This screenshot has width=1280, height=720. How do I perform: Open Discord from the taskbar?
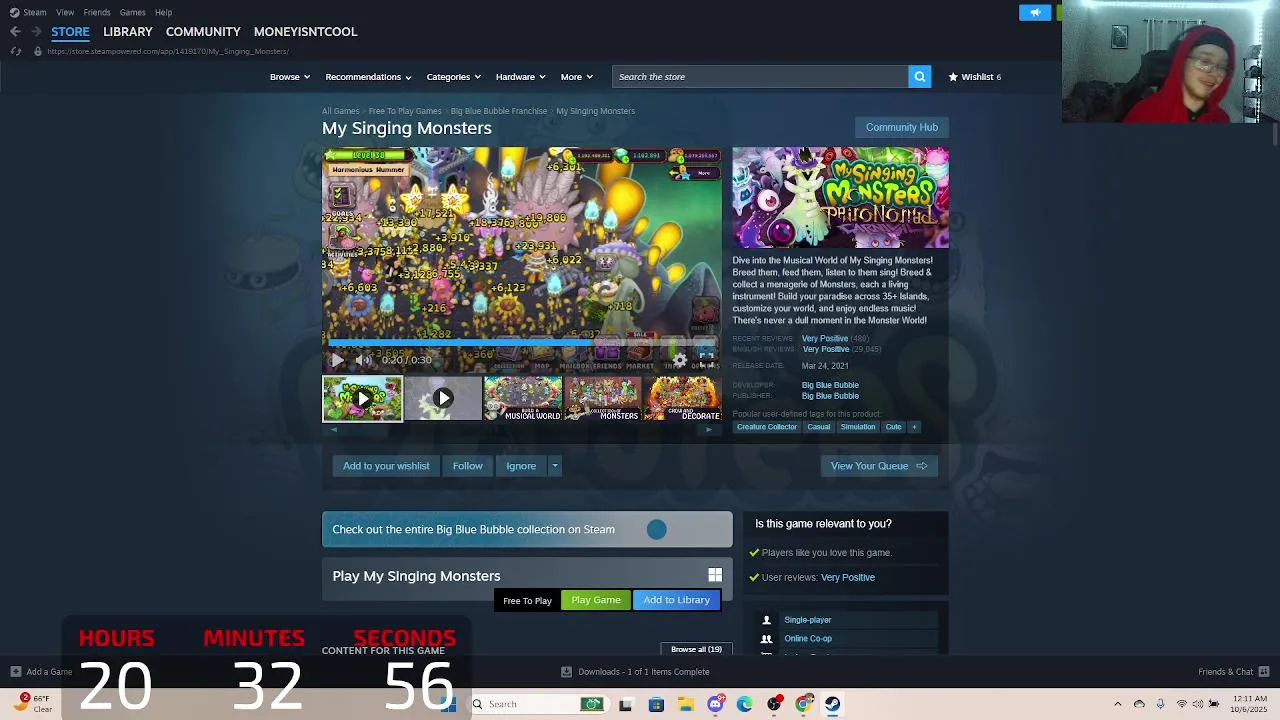coord(715,704)
